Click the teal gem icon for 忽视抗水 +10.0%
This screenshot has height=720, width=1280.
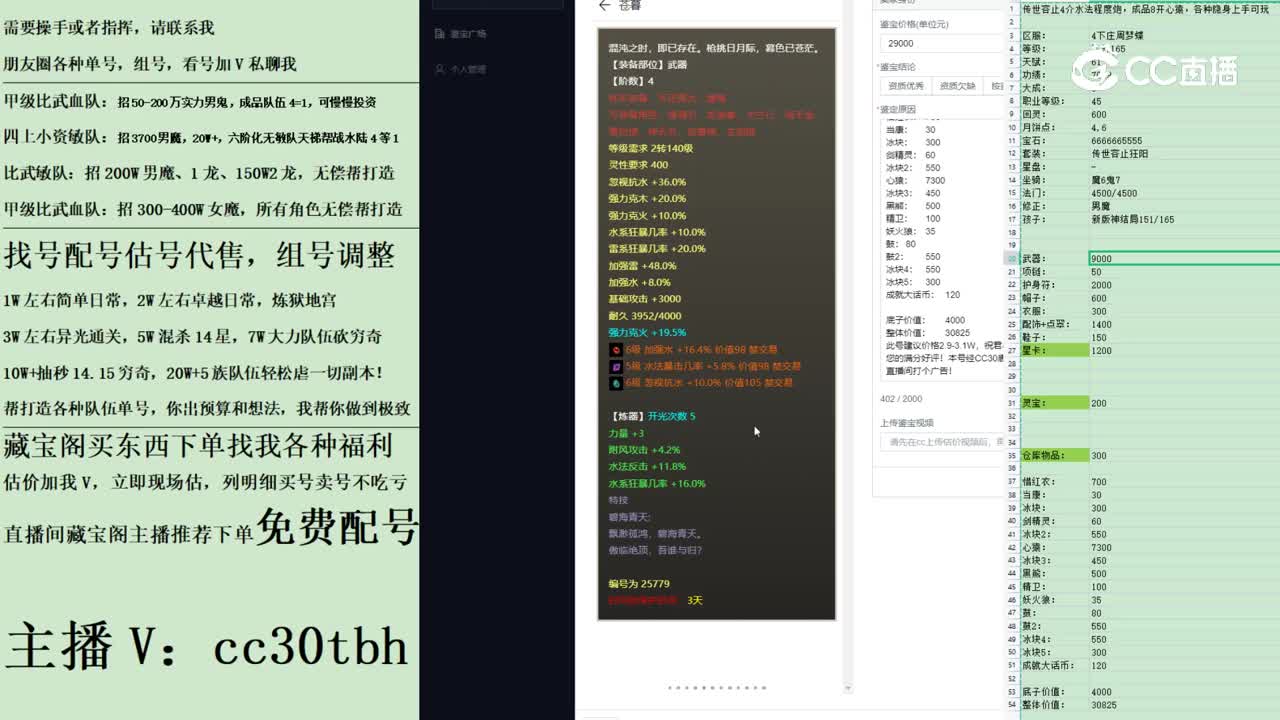tap(616, 383)
